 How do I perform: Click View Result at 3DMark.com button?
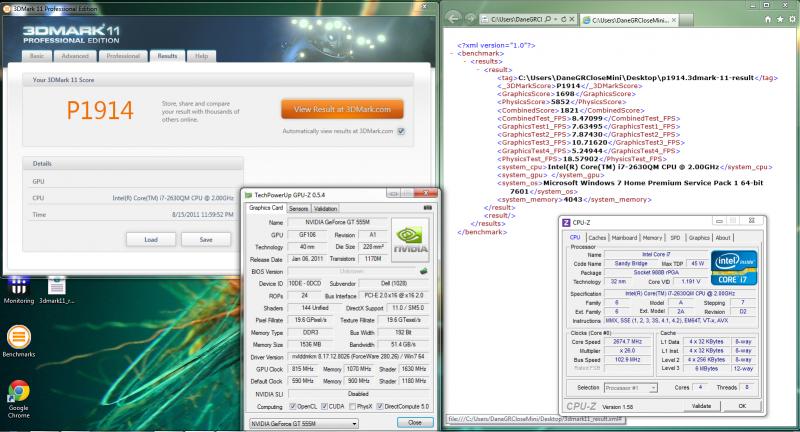[x=342, y=109]
